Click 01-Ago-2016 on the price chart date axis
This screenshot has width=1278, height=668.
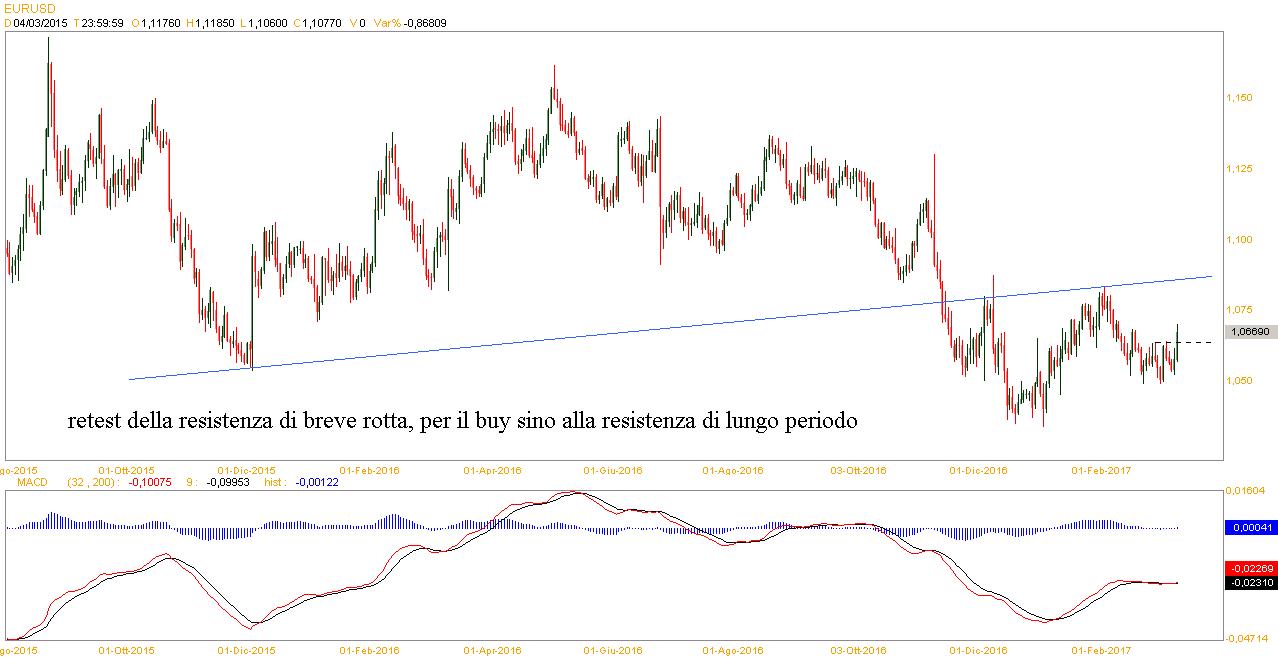[733, 470]
